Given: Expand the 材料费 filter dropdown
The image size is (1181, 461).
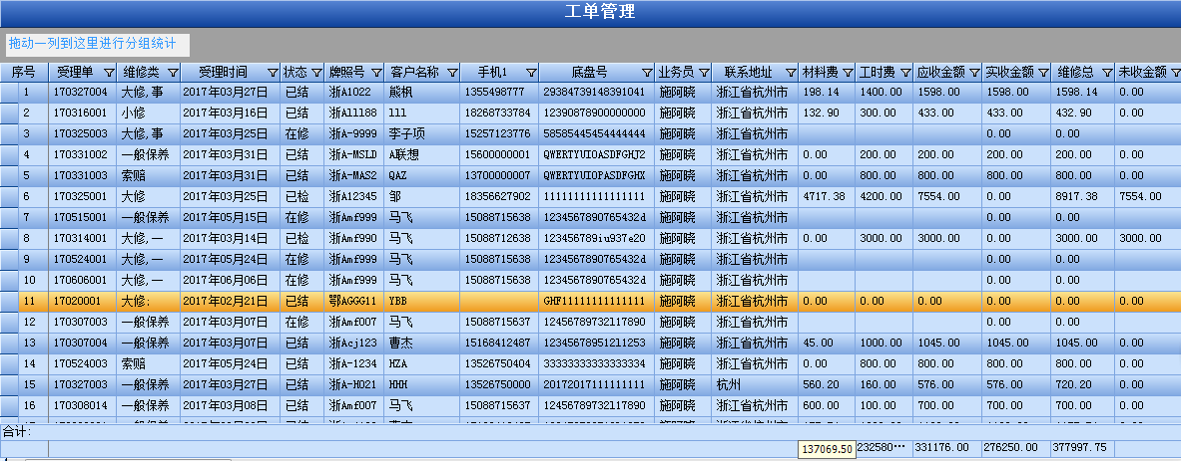Looking at the screenshot, I should coord(847,73).
